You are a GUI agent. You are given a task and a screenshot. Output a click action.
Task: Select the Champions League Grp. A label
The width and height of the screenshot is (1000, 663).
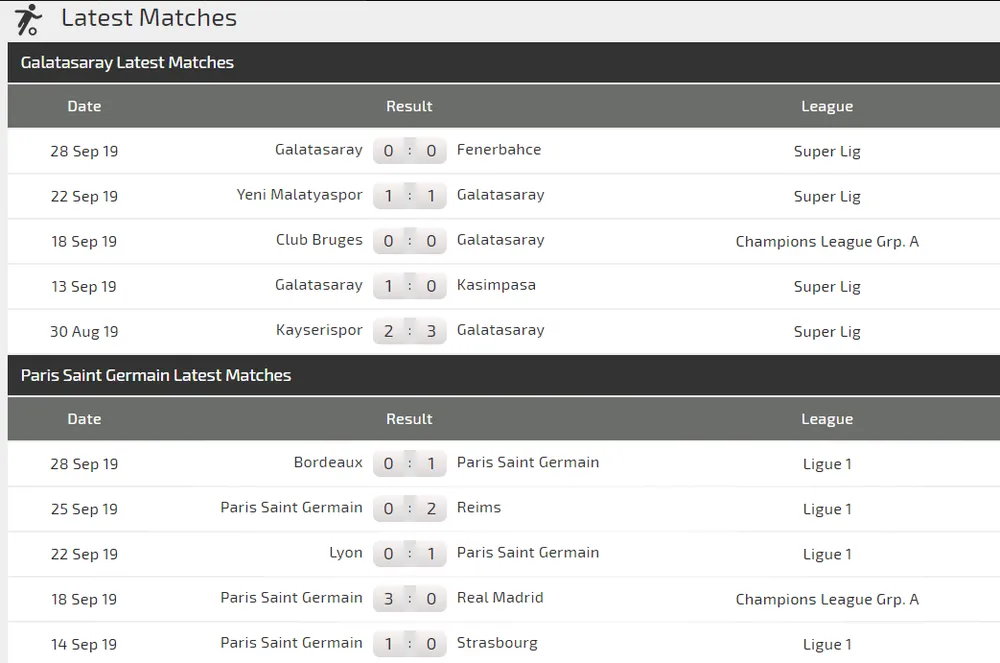point(827,241)
